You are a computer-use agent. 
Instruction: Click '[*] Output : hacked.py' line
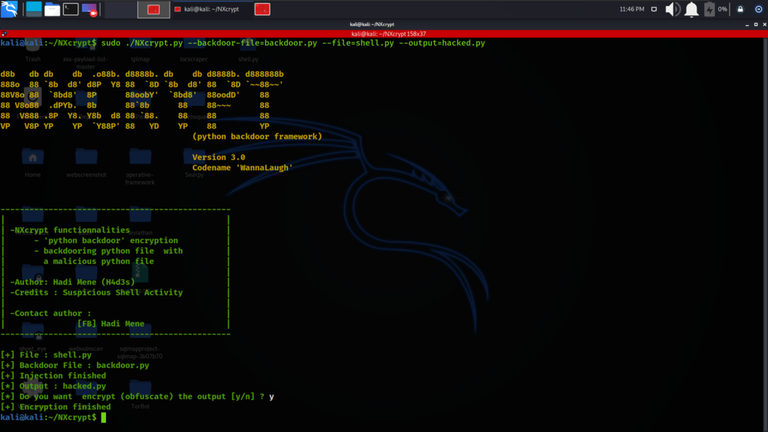(53, 386)
